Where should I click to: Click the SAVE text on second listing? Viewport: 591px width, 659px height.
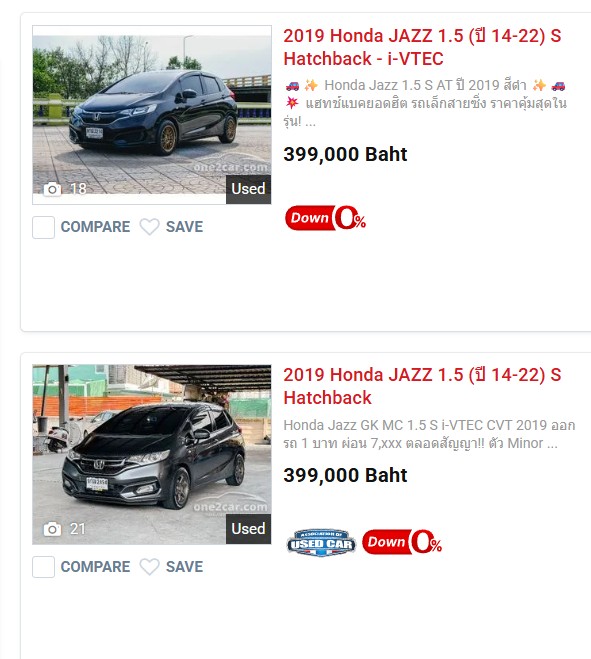(185, 567)
